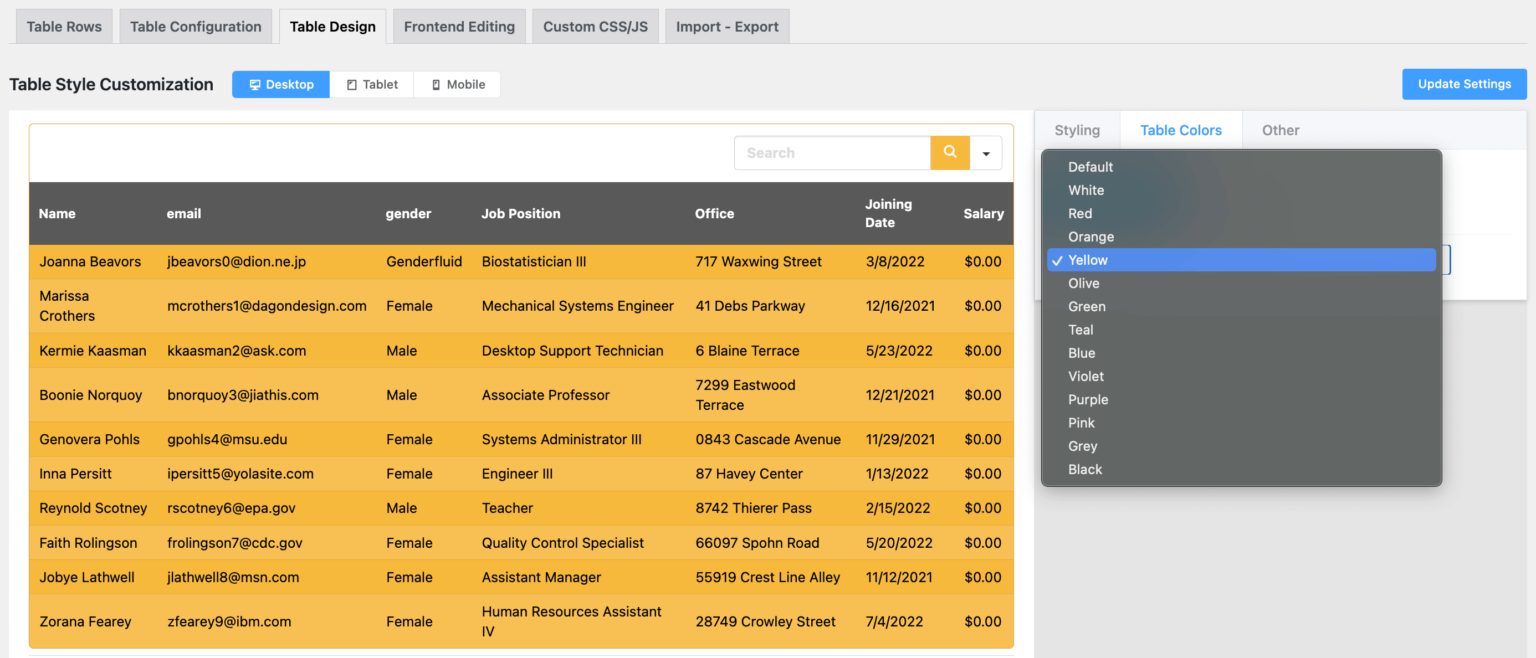The height and width of the screenshot is (658, 1536).
Task: Open the caret dropdown beside search button
Action: [986, 154]
